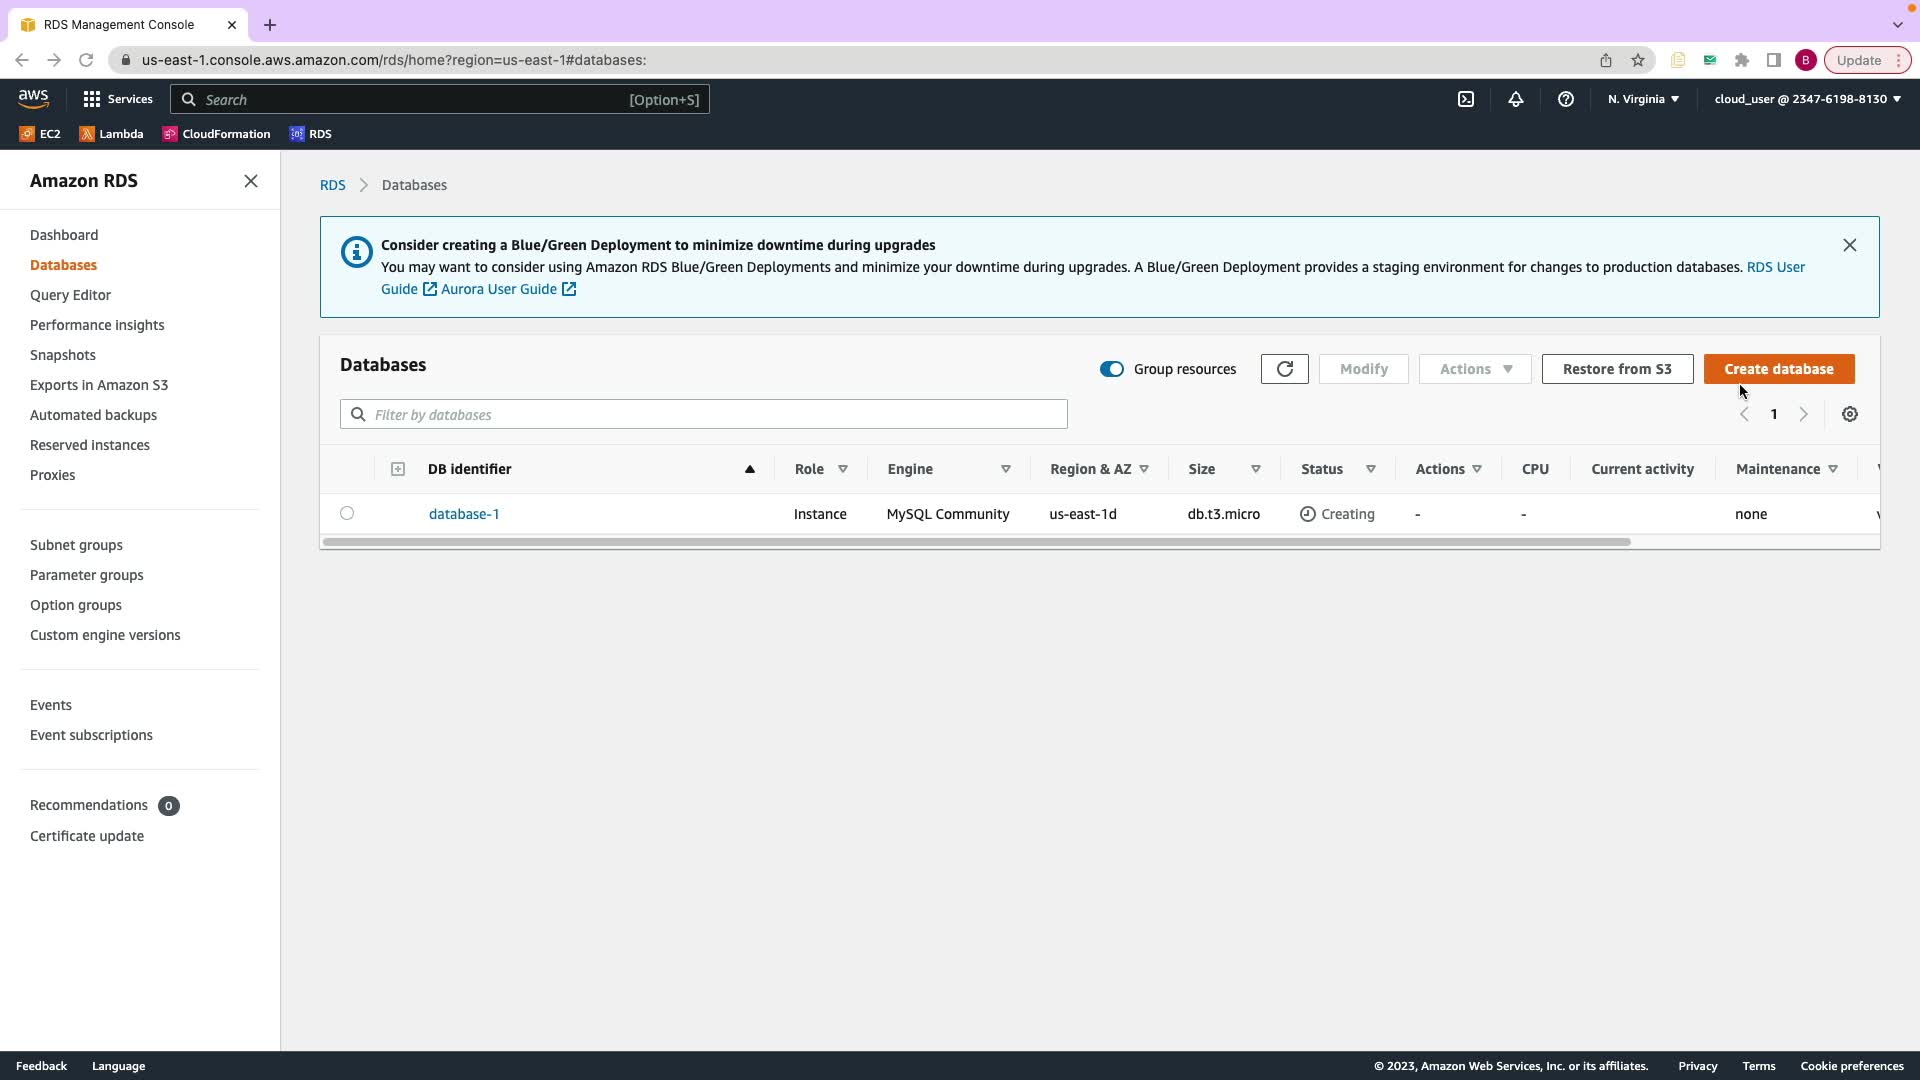
Task: Open the cloud_user account dropdown
Action: tap(1807, 99)
